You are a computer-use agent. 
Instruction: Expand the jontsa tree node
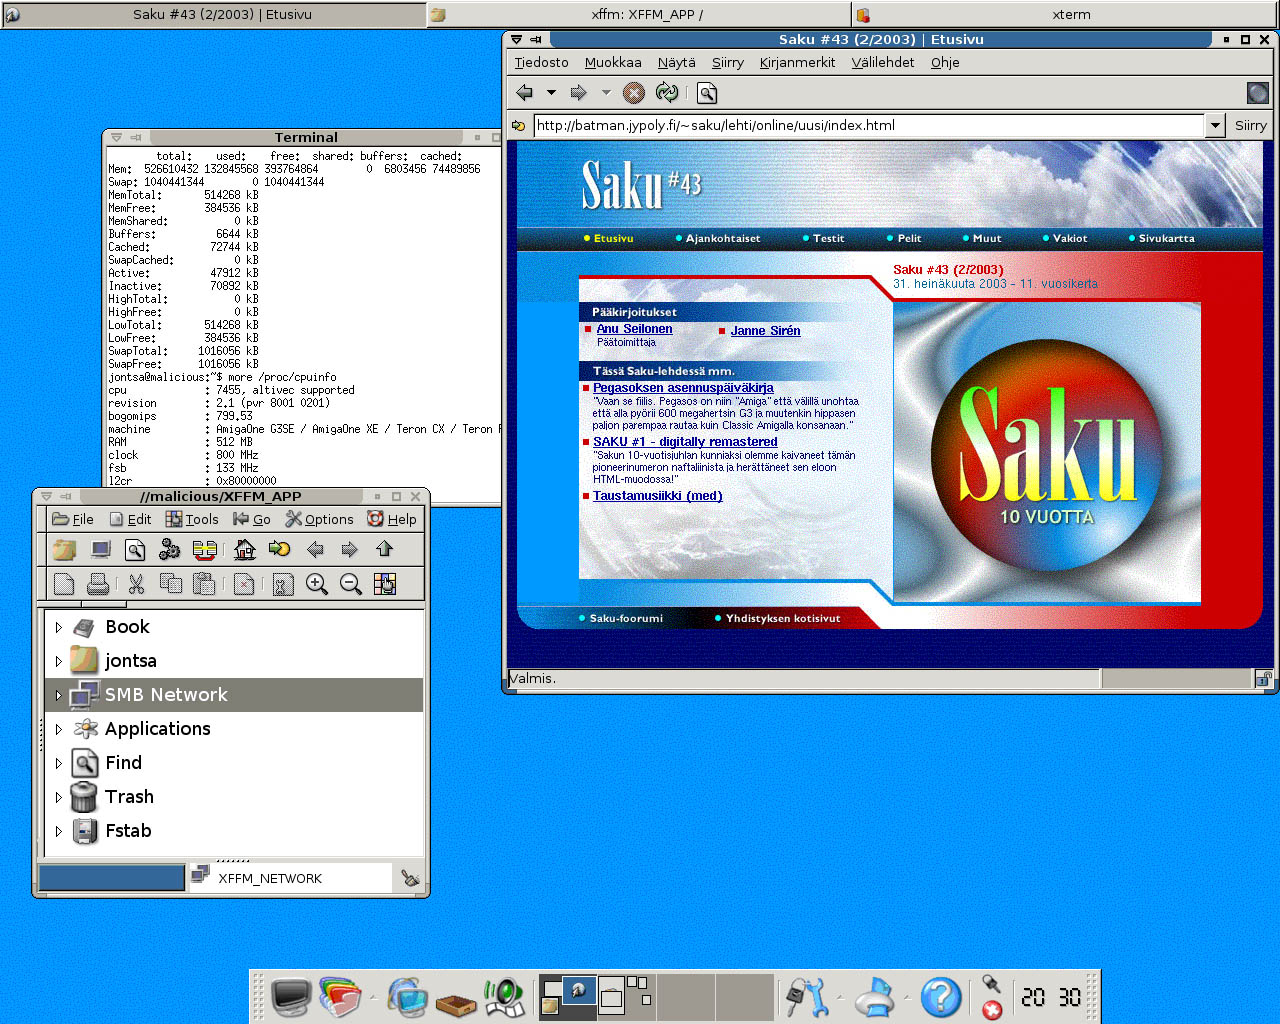point(59,662)
